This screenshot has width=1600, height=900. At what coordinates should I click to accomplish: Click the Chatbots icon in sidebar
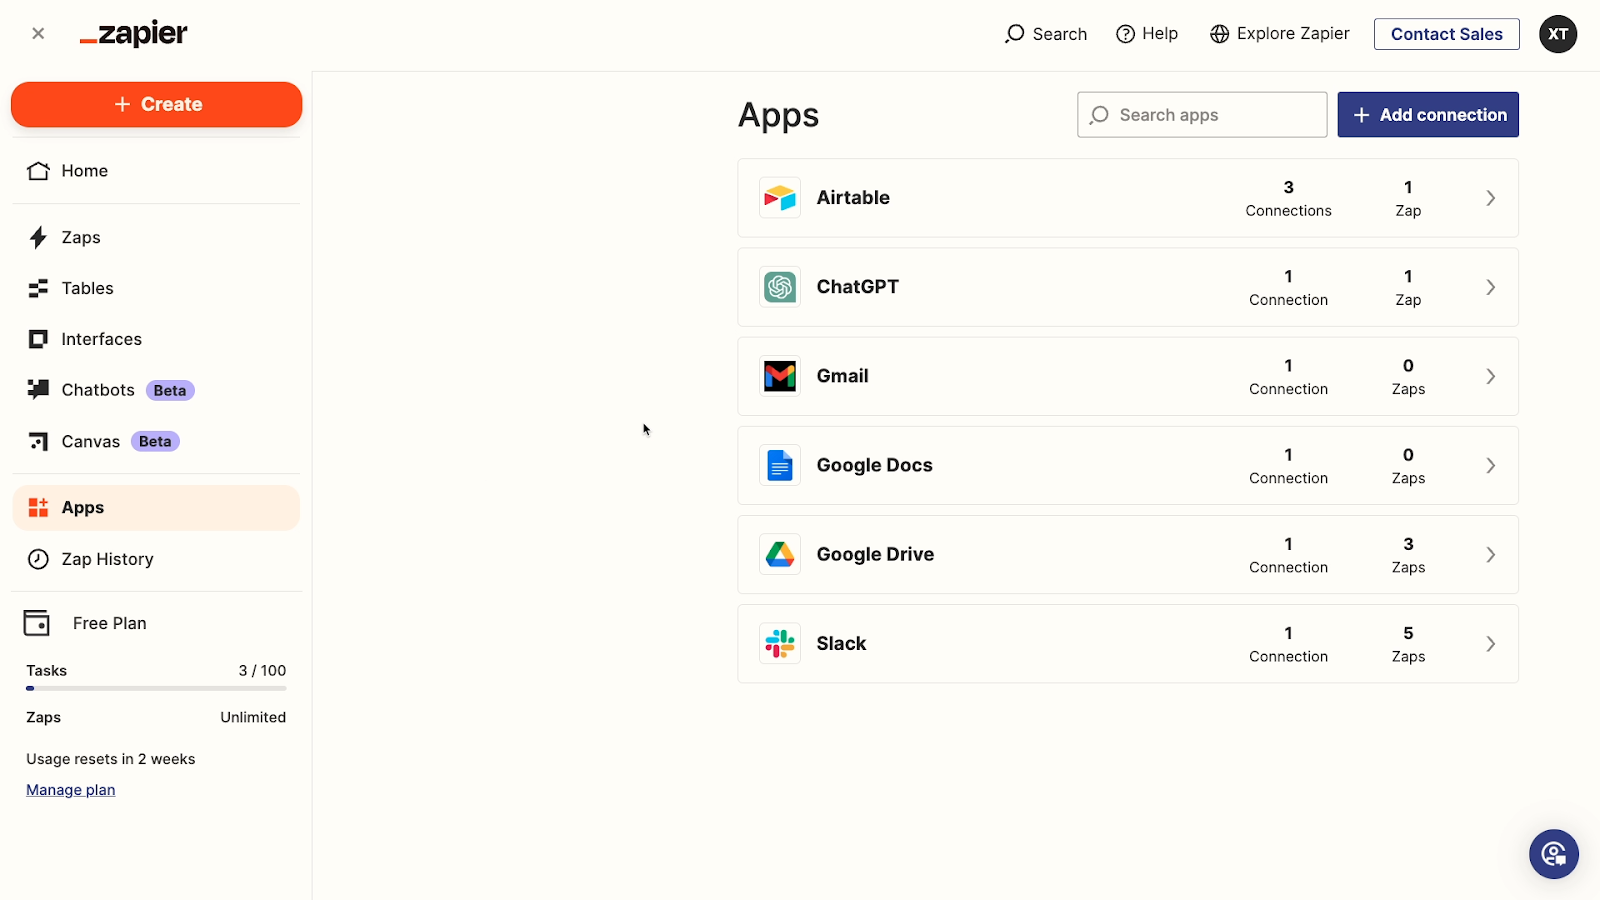click(38, 390)
